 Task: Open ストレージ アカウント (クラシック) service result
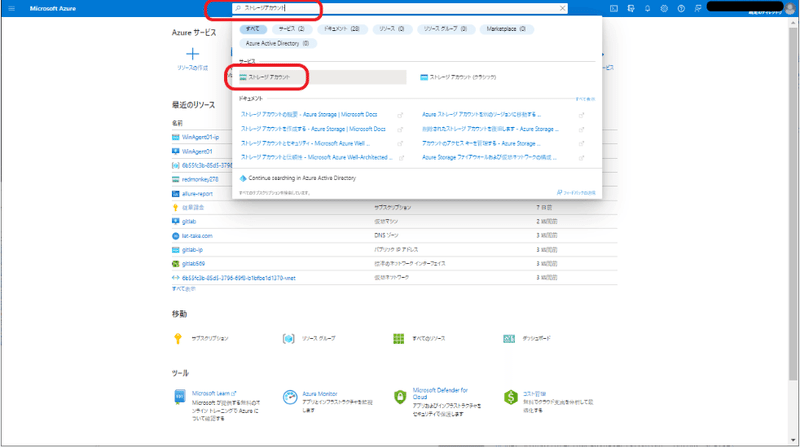click(x=458, y=77)
